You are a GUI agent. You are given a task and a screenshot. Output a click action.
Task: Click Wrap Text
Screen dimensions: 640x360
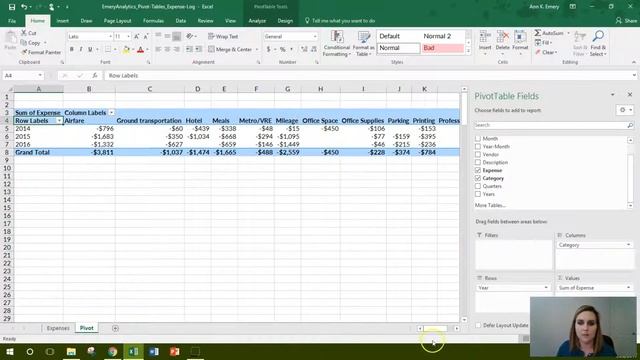(223, 36)
